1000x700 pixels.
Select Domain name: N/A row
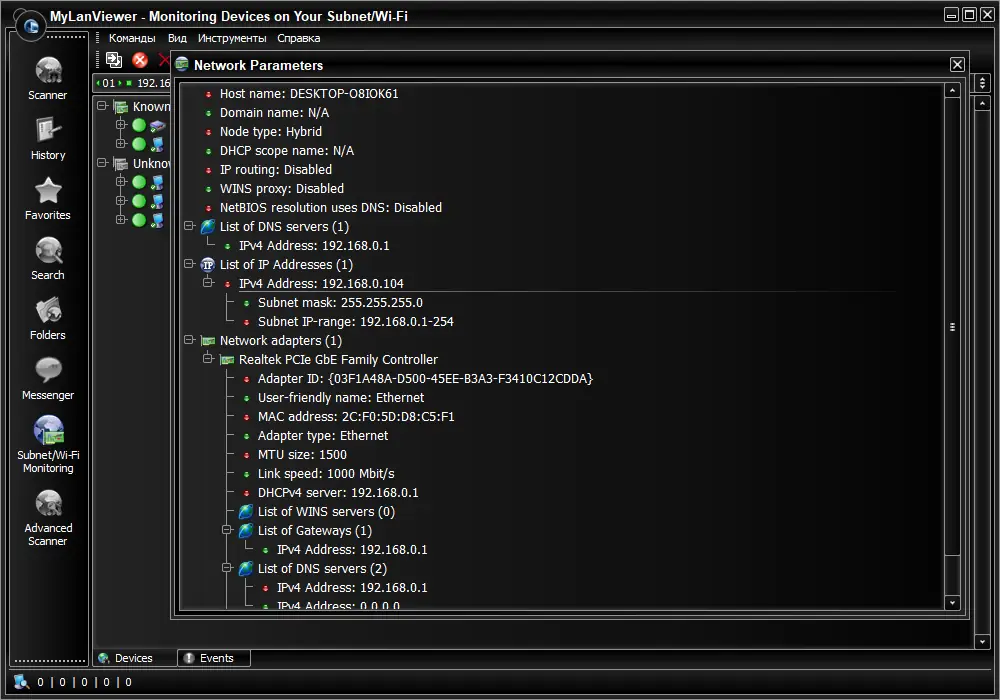(x=275, y=113)
